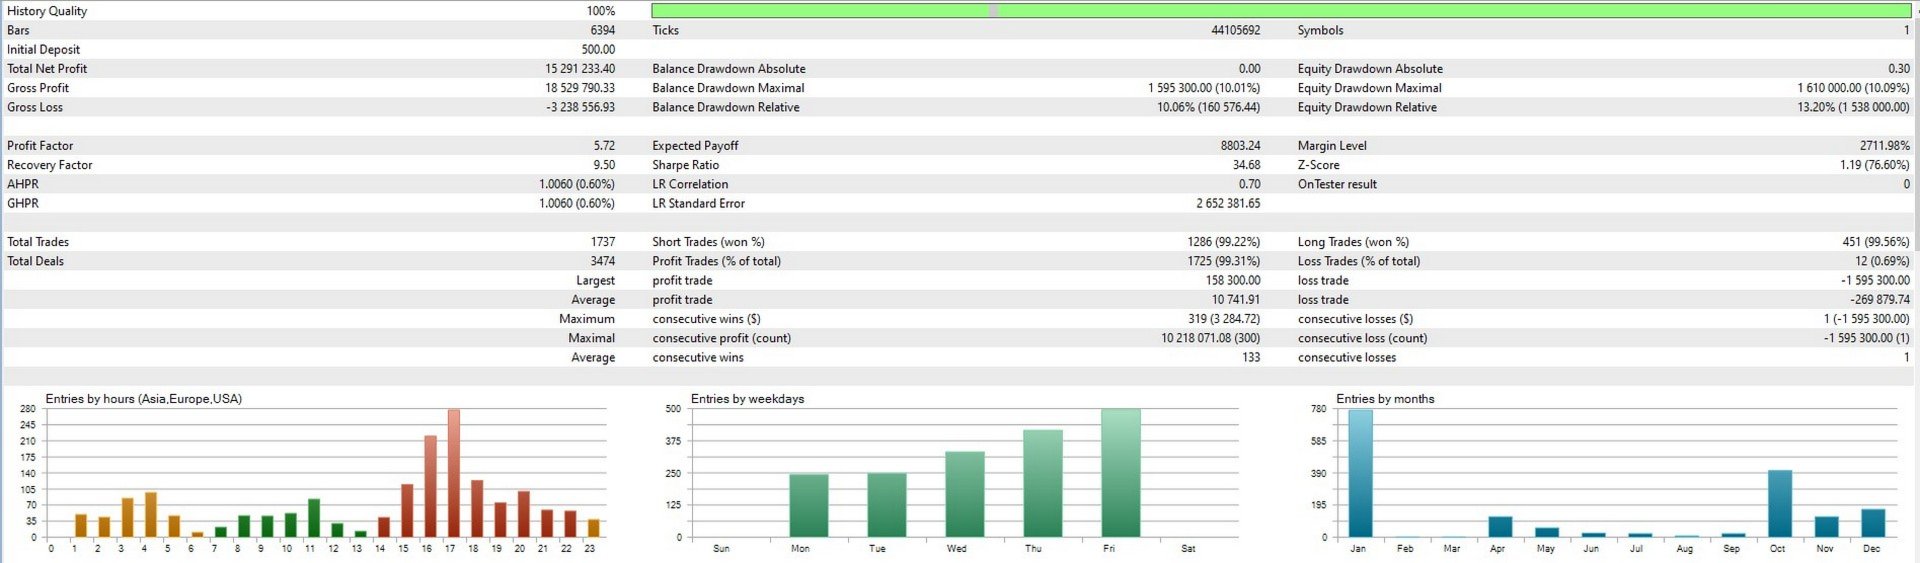Click the Initial Deposit value 500.00

(x=598, y=49)
